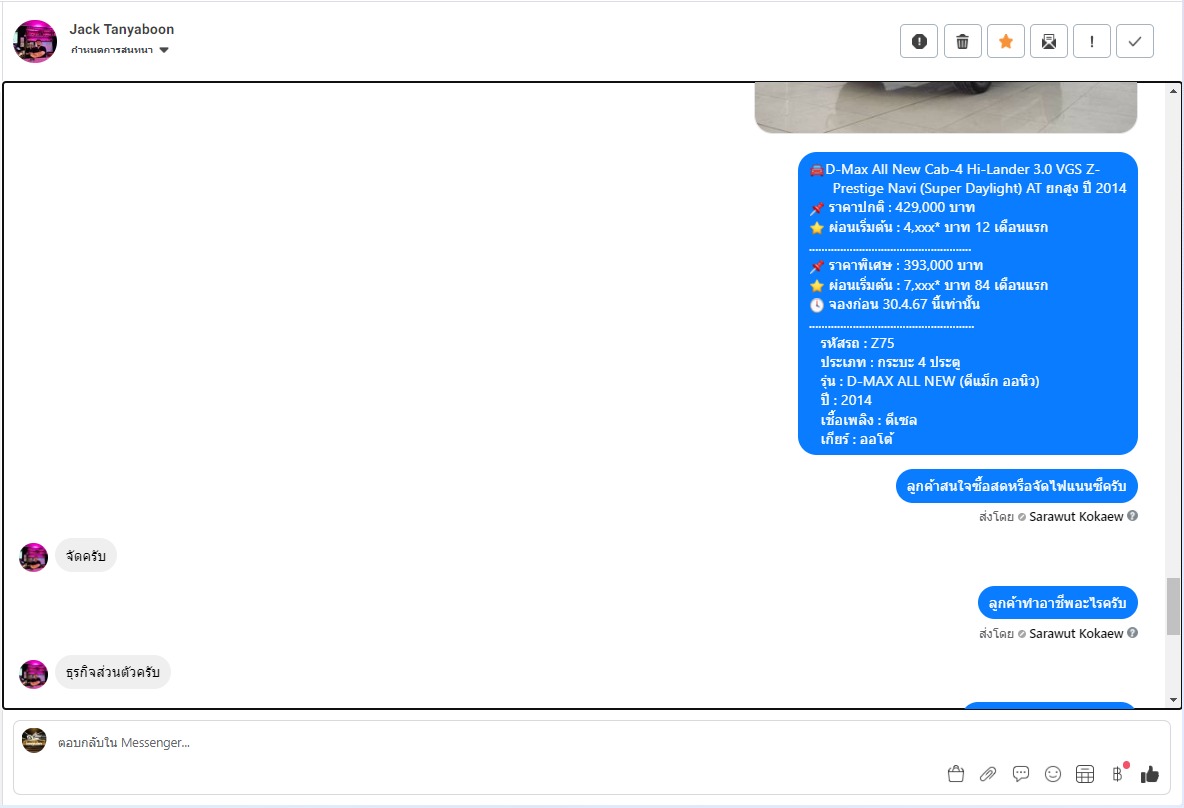Open the shopping bag products icon

956,774
